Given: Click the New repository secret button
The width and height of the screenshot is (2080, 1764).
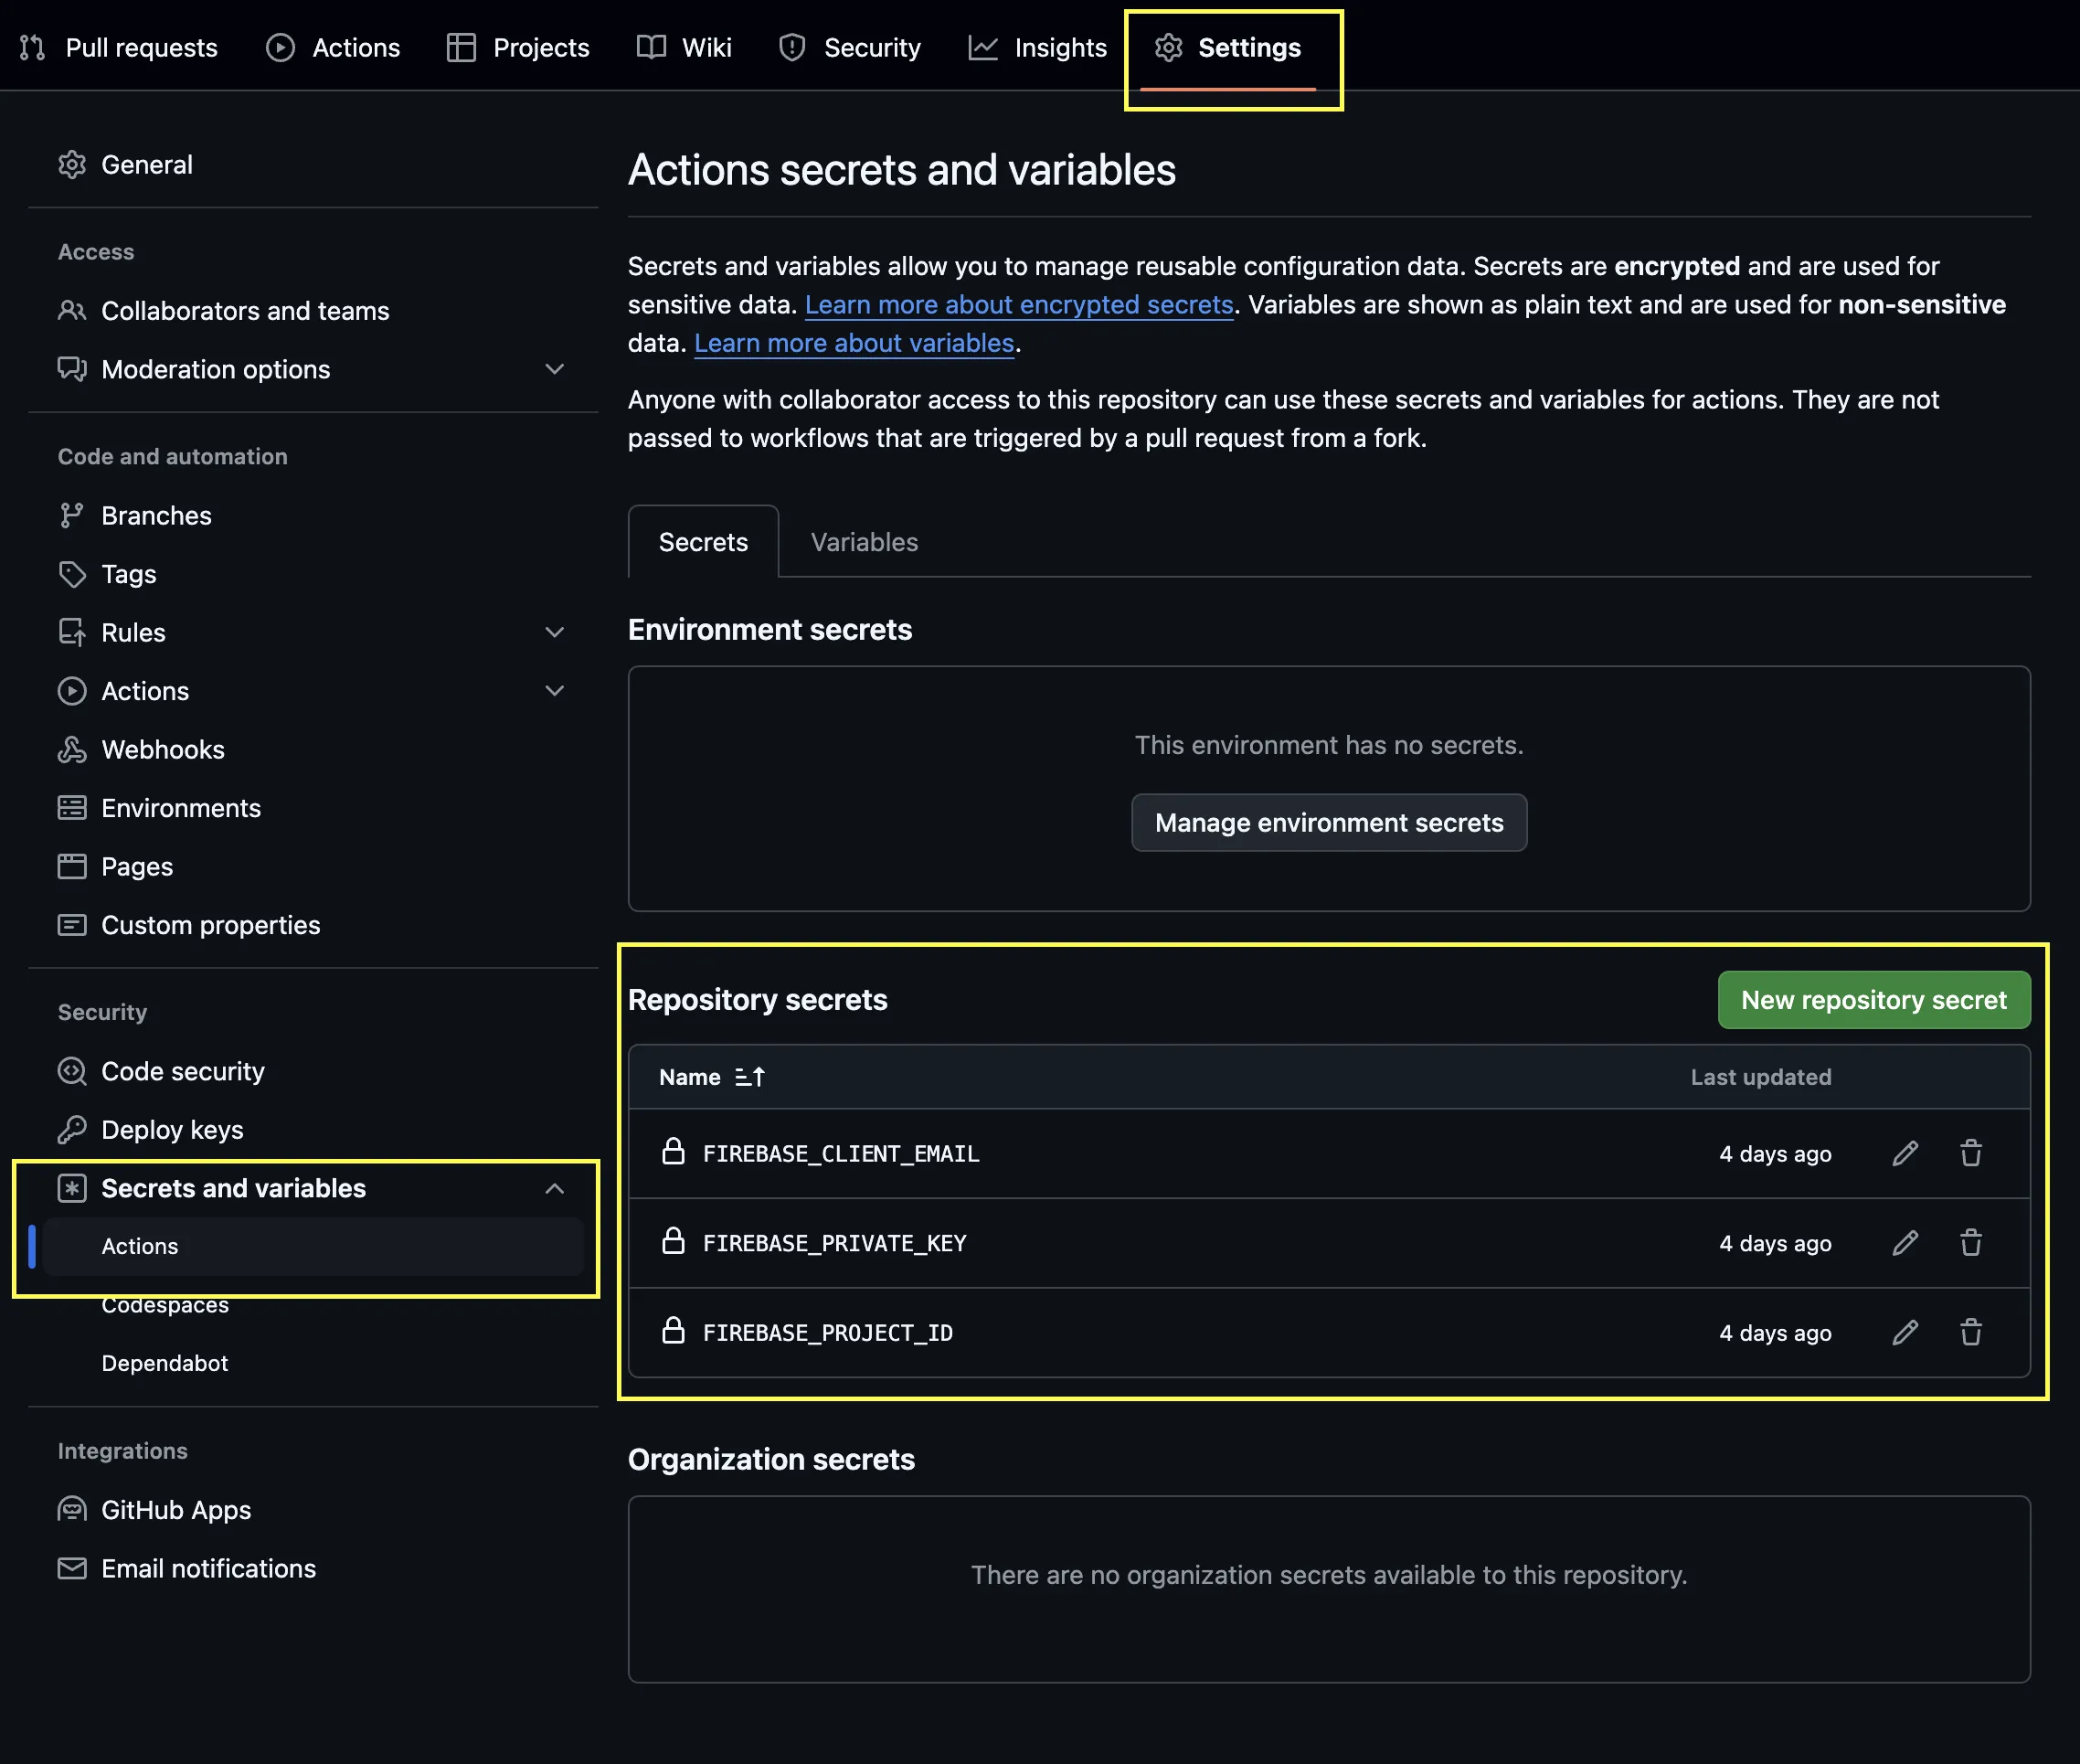Looking at the screenshot, I should 1873,1000.
